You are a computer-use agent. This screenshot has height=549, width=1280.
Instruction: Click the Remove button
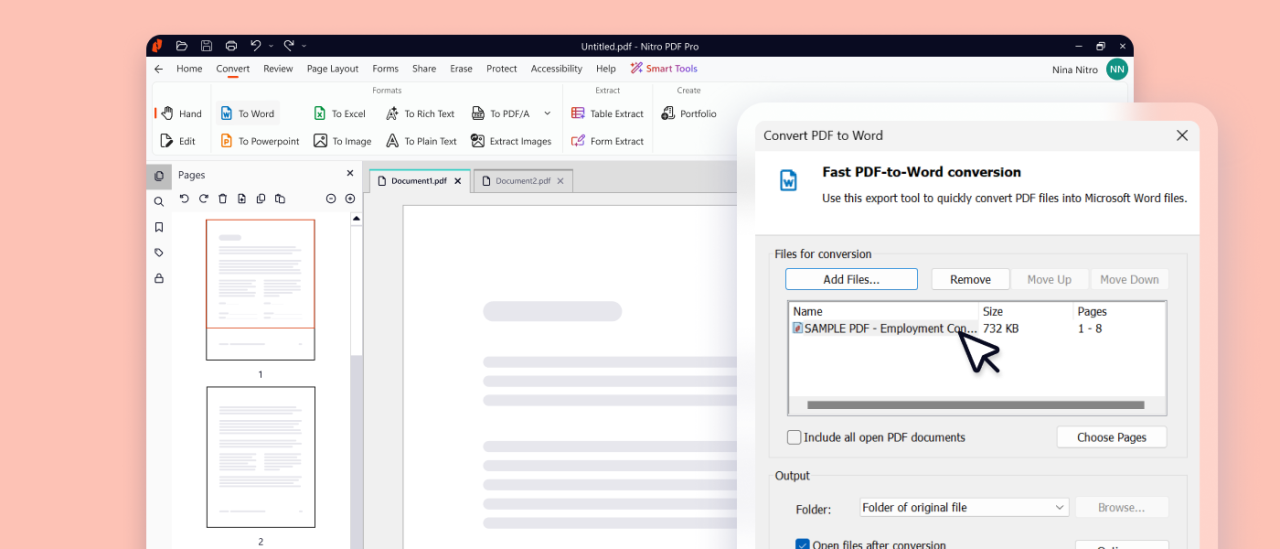coord(970,280)
